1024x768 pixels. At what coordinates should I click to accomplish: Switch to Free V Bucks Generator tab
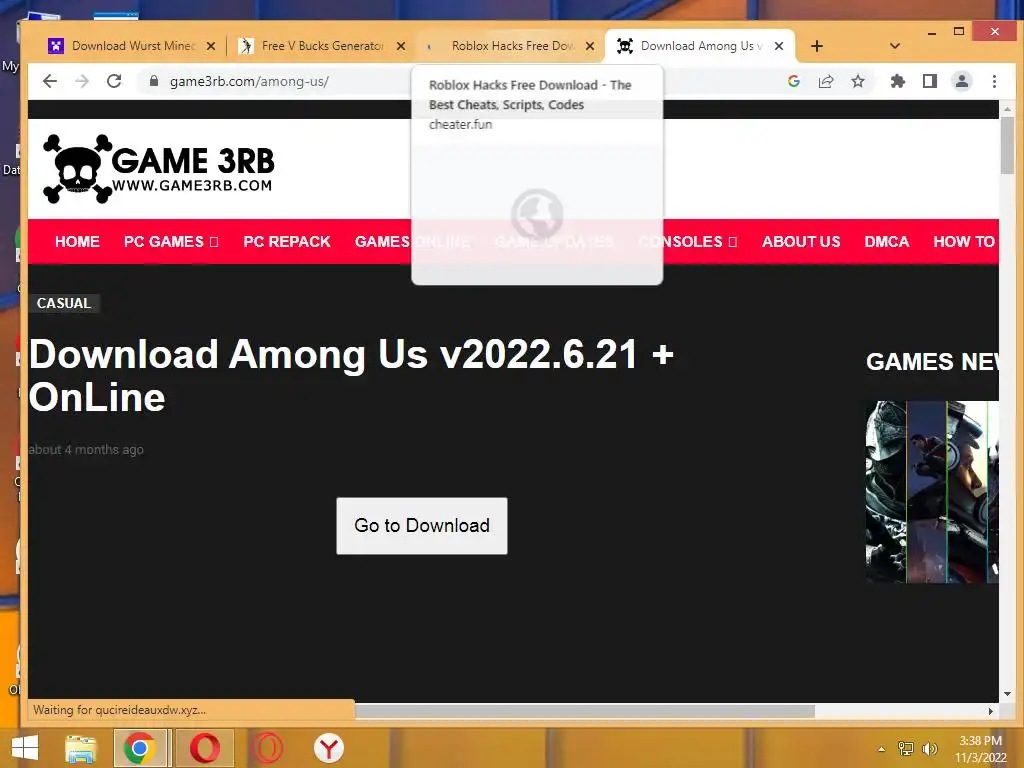(x=322, y=46)
